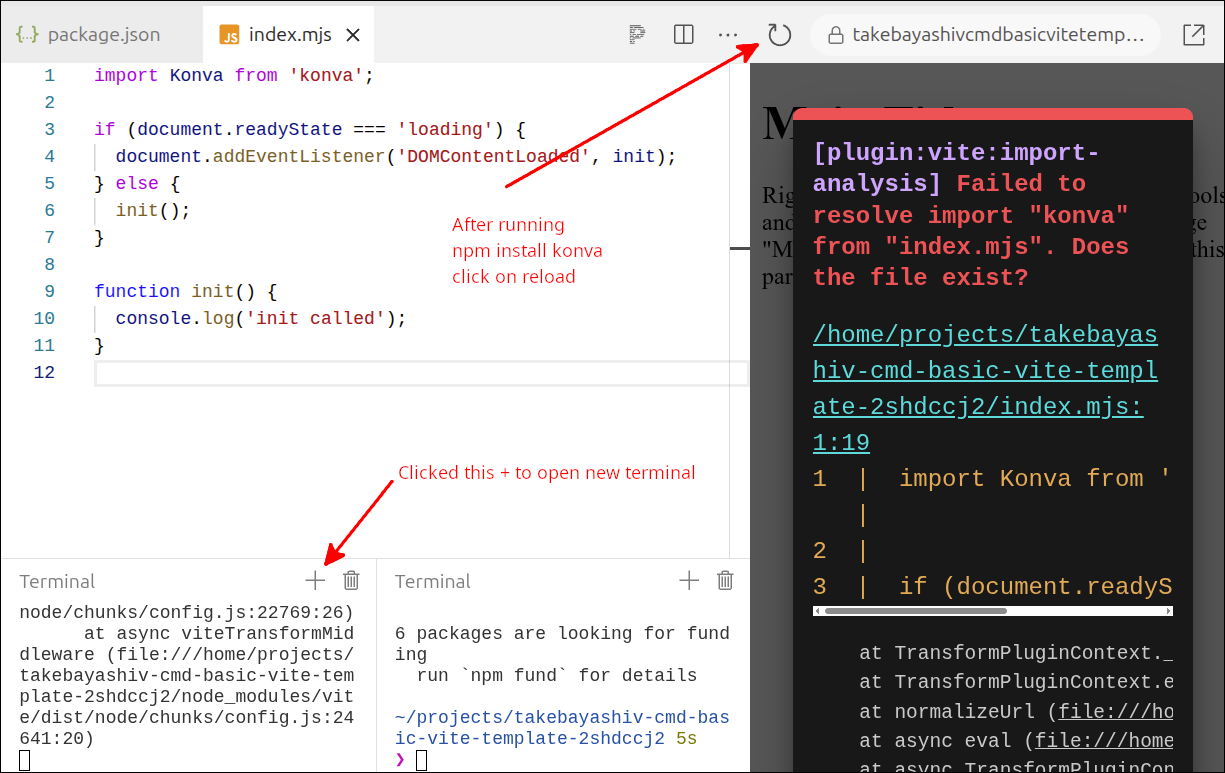The image size is (1225, 773).
Task: Place the cursor on empty line 12
Action: tap(400, 373)
